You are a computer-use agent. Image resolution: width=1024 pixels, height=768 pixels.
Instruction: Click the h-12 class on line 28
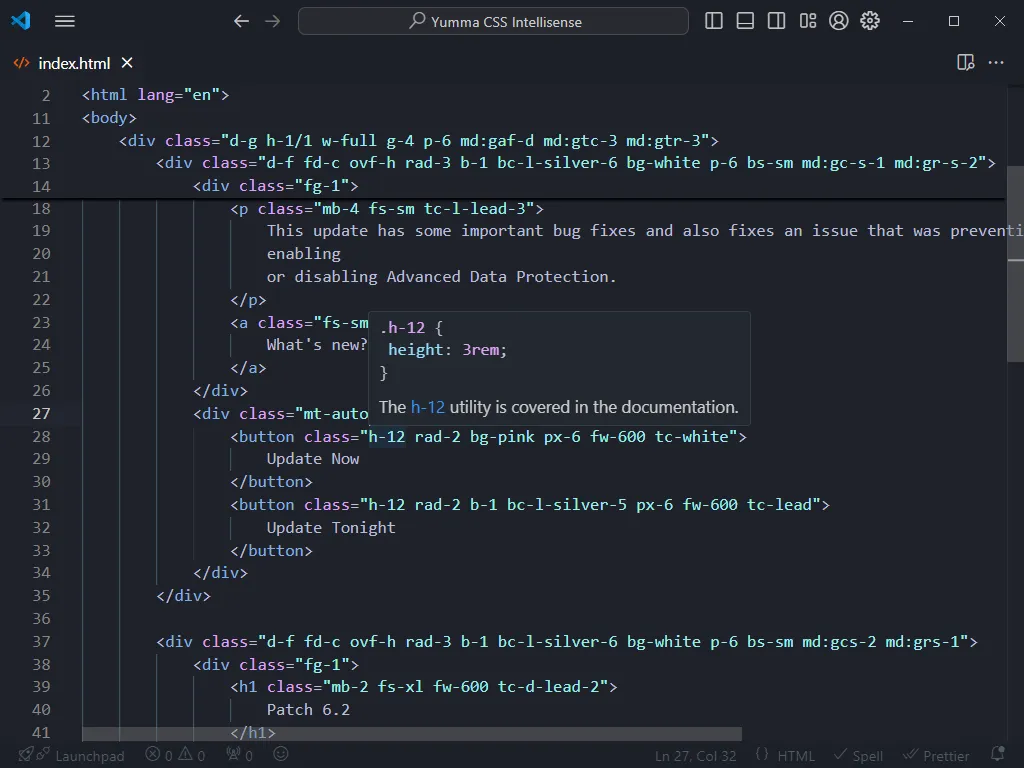[387, 437]
